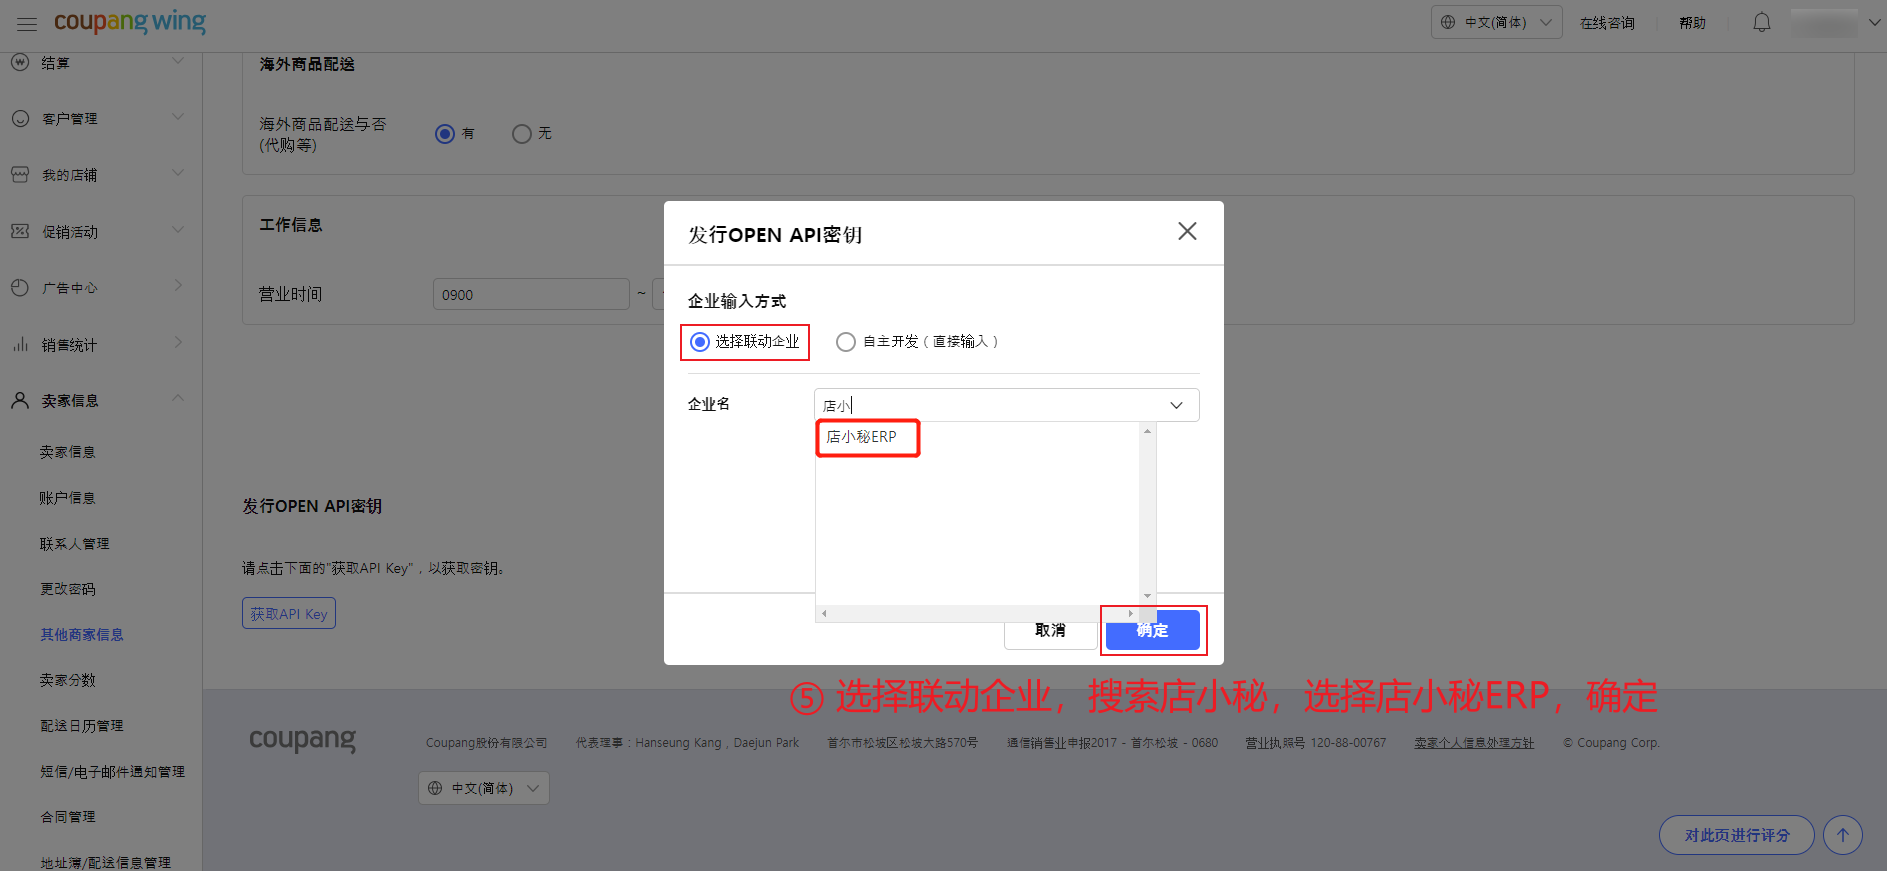1887x871 pixels.
Task: Collapse the 卖家信息 sidebar section
Action: pyautogui.click(x=178, y=398)
